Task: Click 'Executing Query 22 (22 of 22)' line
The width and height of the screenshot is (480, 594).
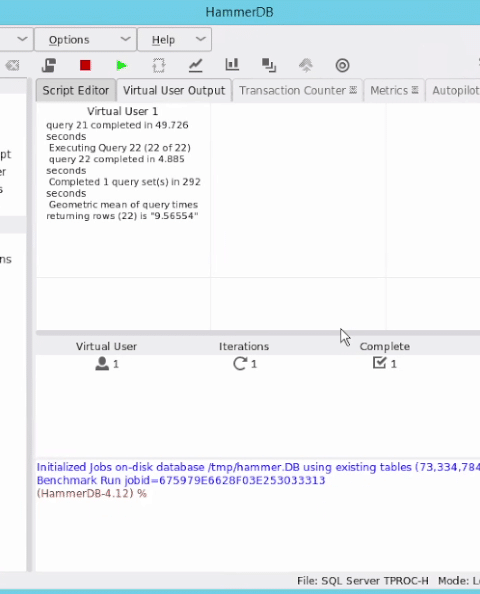Action: pos(120,148)
